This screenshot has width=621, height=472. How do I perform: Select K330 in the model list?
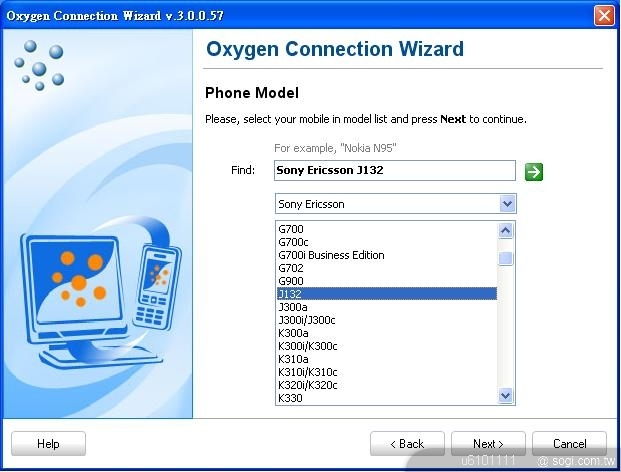387,398
